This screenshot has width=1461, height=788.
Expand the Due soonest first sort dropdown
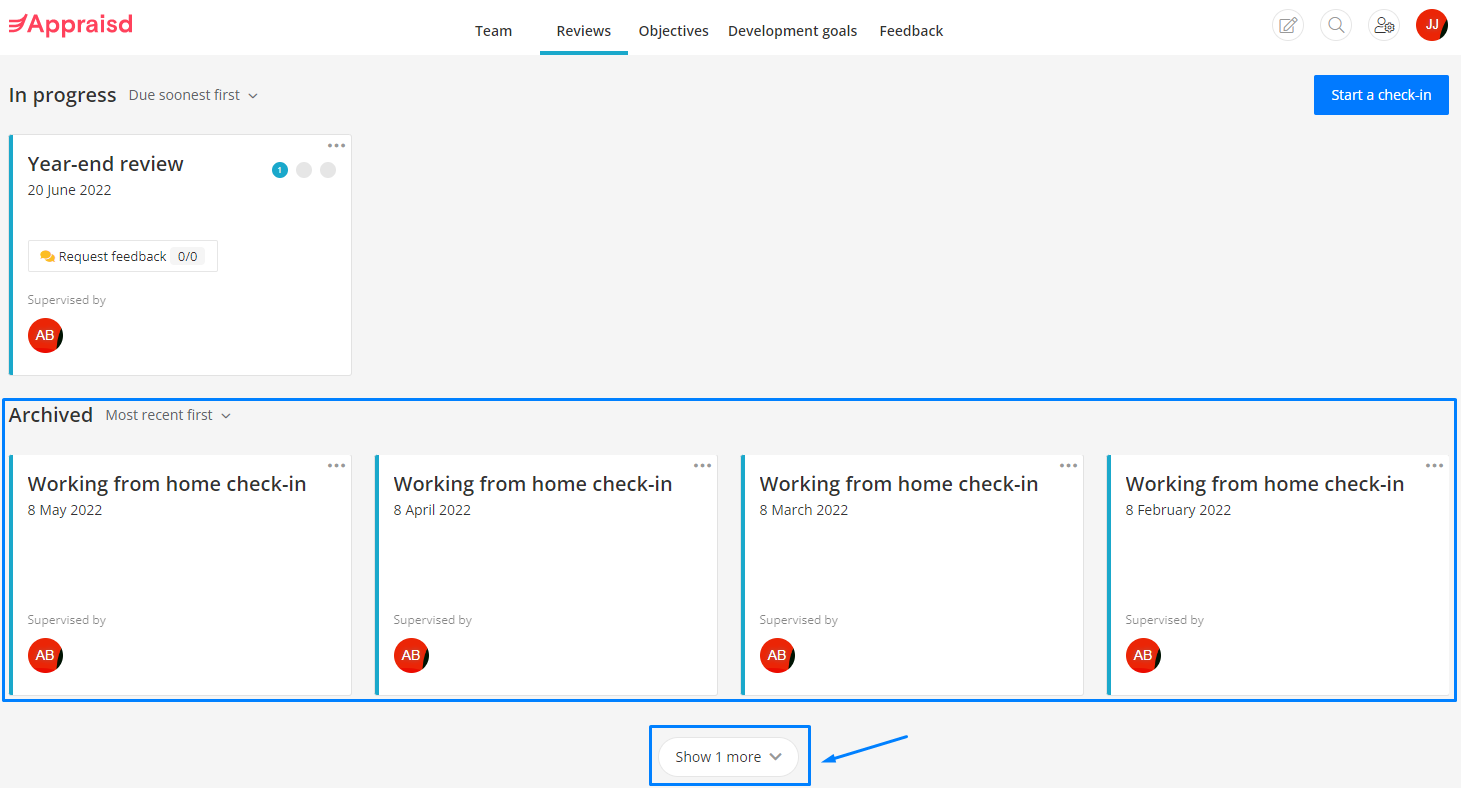click(x=193, y=95)
